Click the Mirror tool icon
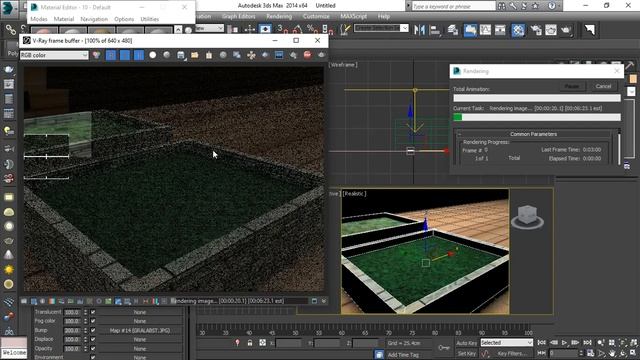Viewport: 640px width, 360px height. point(419,30)
